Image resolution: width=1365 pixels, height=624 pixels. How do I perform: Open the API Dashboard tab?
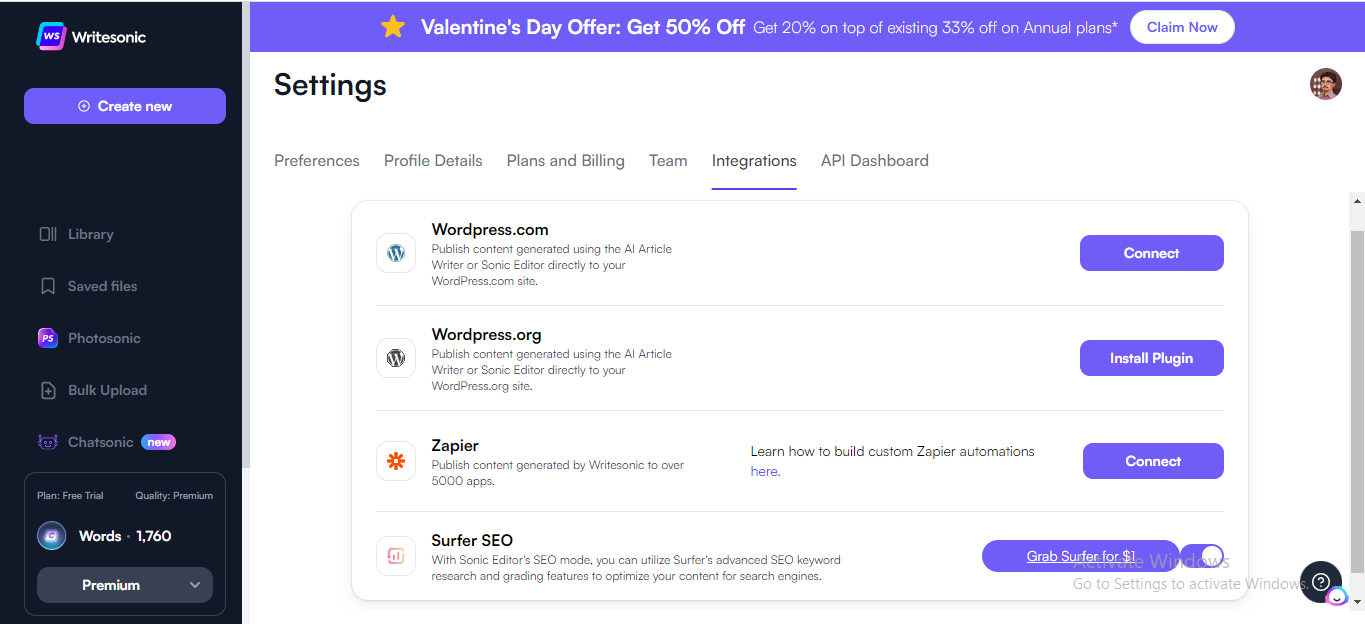point(875,161)
